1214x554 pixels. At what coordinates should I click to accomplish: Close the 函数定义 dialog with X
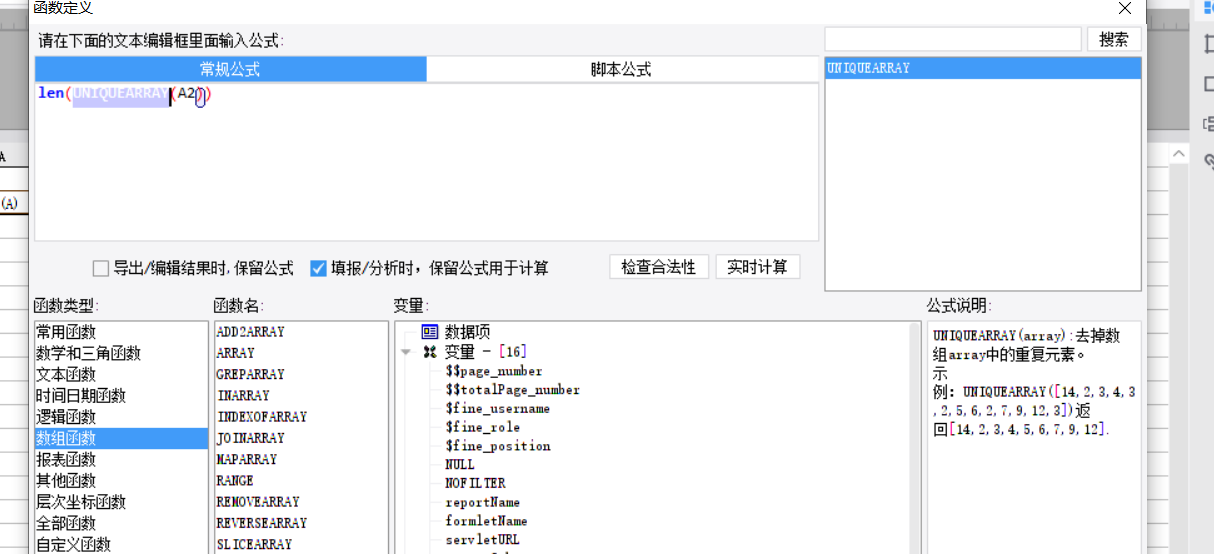coord(1125,8)
